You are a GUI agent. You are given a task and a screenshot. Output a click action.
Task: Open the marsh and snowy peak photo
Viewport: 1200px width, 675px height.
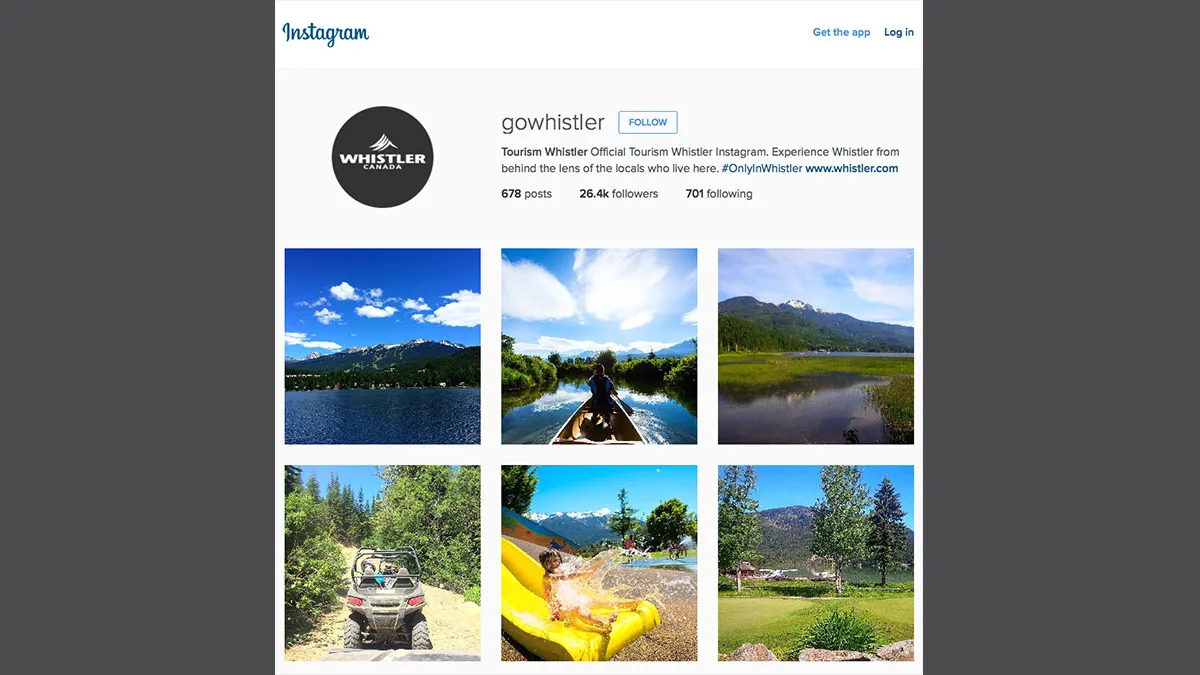[x=816, y=346]
